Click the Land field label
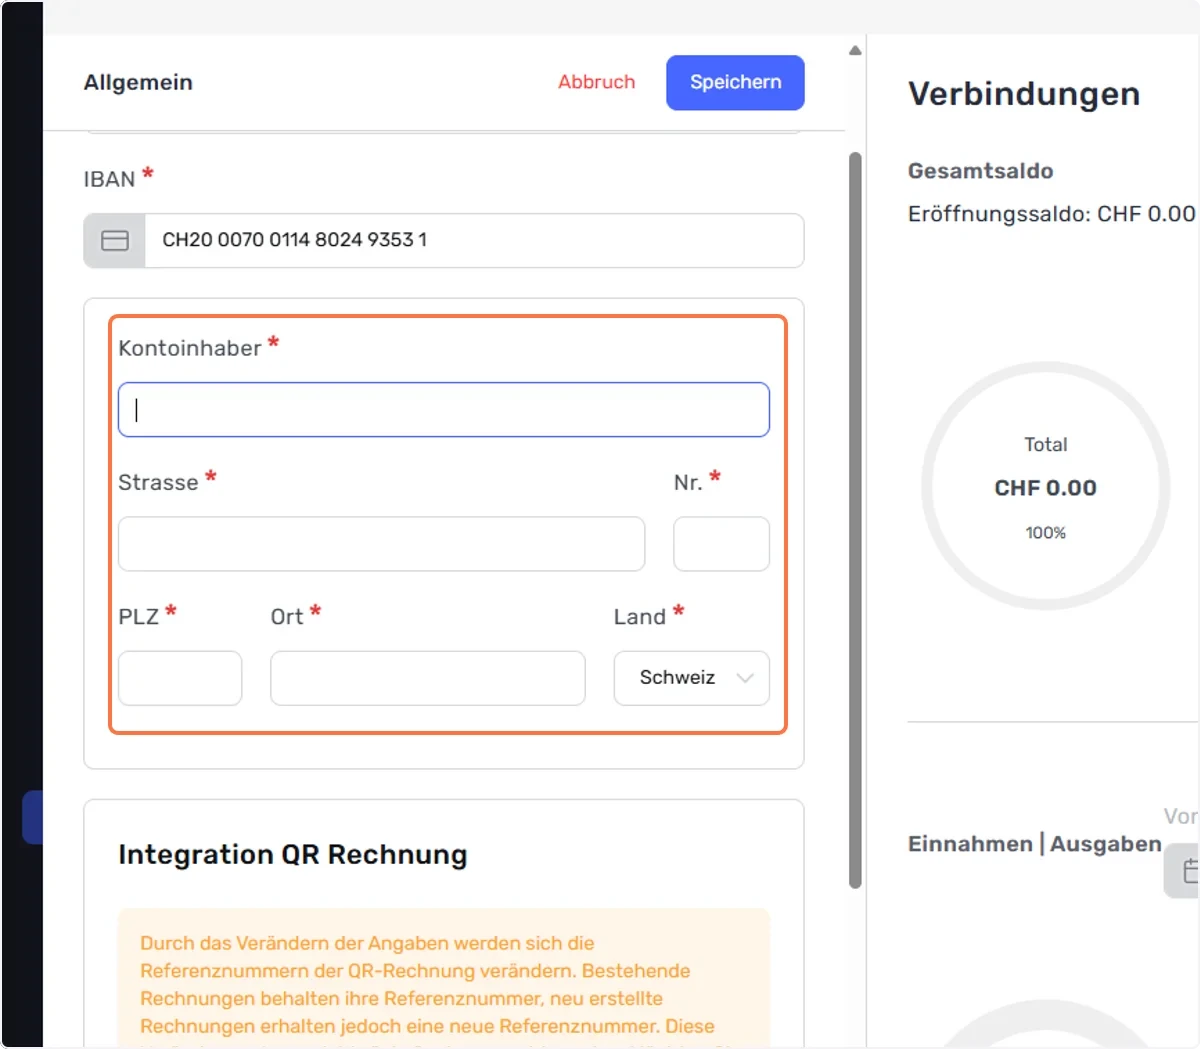 point(640,617)
